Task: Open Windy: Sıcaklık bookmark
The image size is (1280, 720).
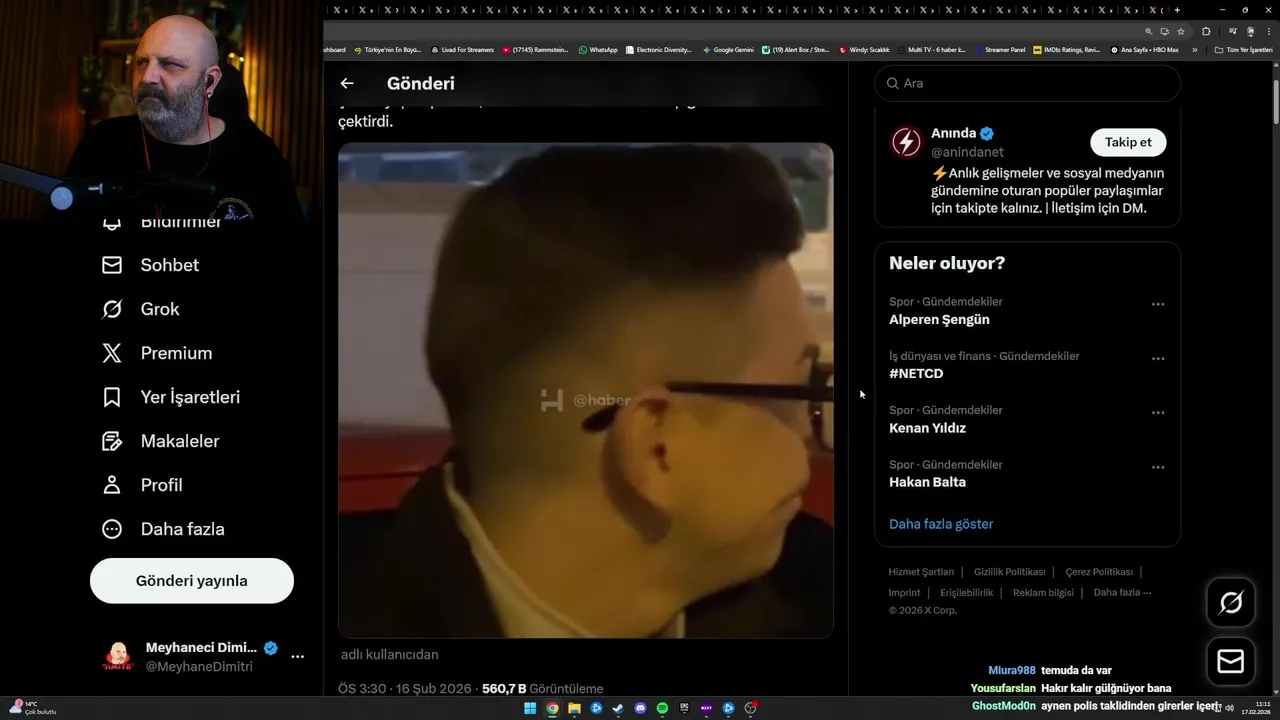Action: [x=864, y=50]
